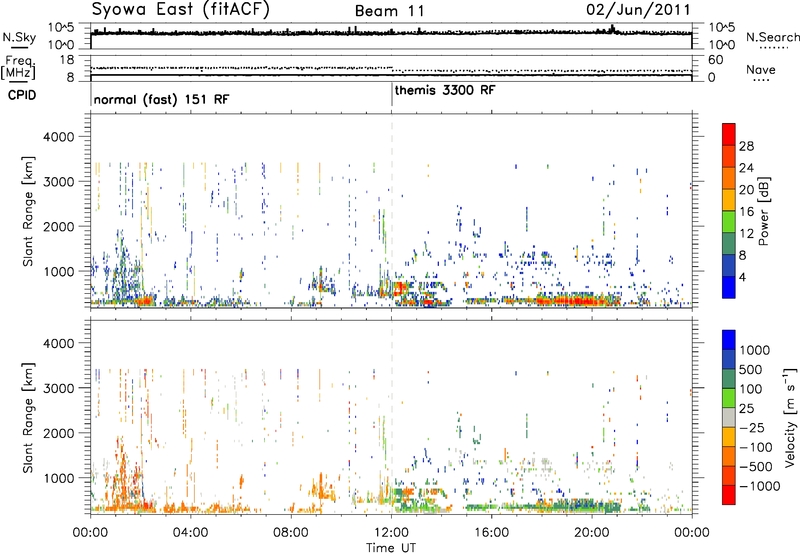This screenshot has width=800, height=554.
Task: Click the "Time UT" axis label
Action: click(391, 548)
